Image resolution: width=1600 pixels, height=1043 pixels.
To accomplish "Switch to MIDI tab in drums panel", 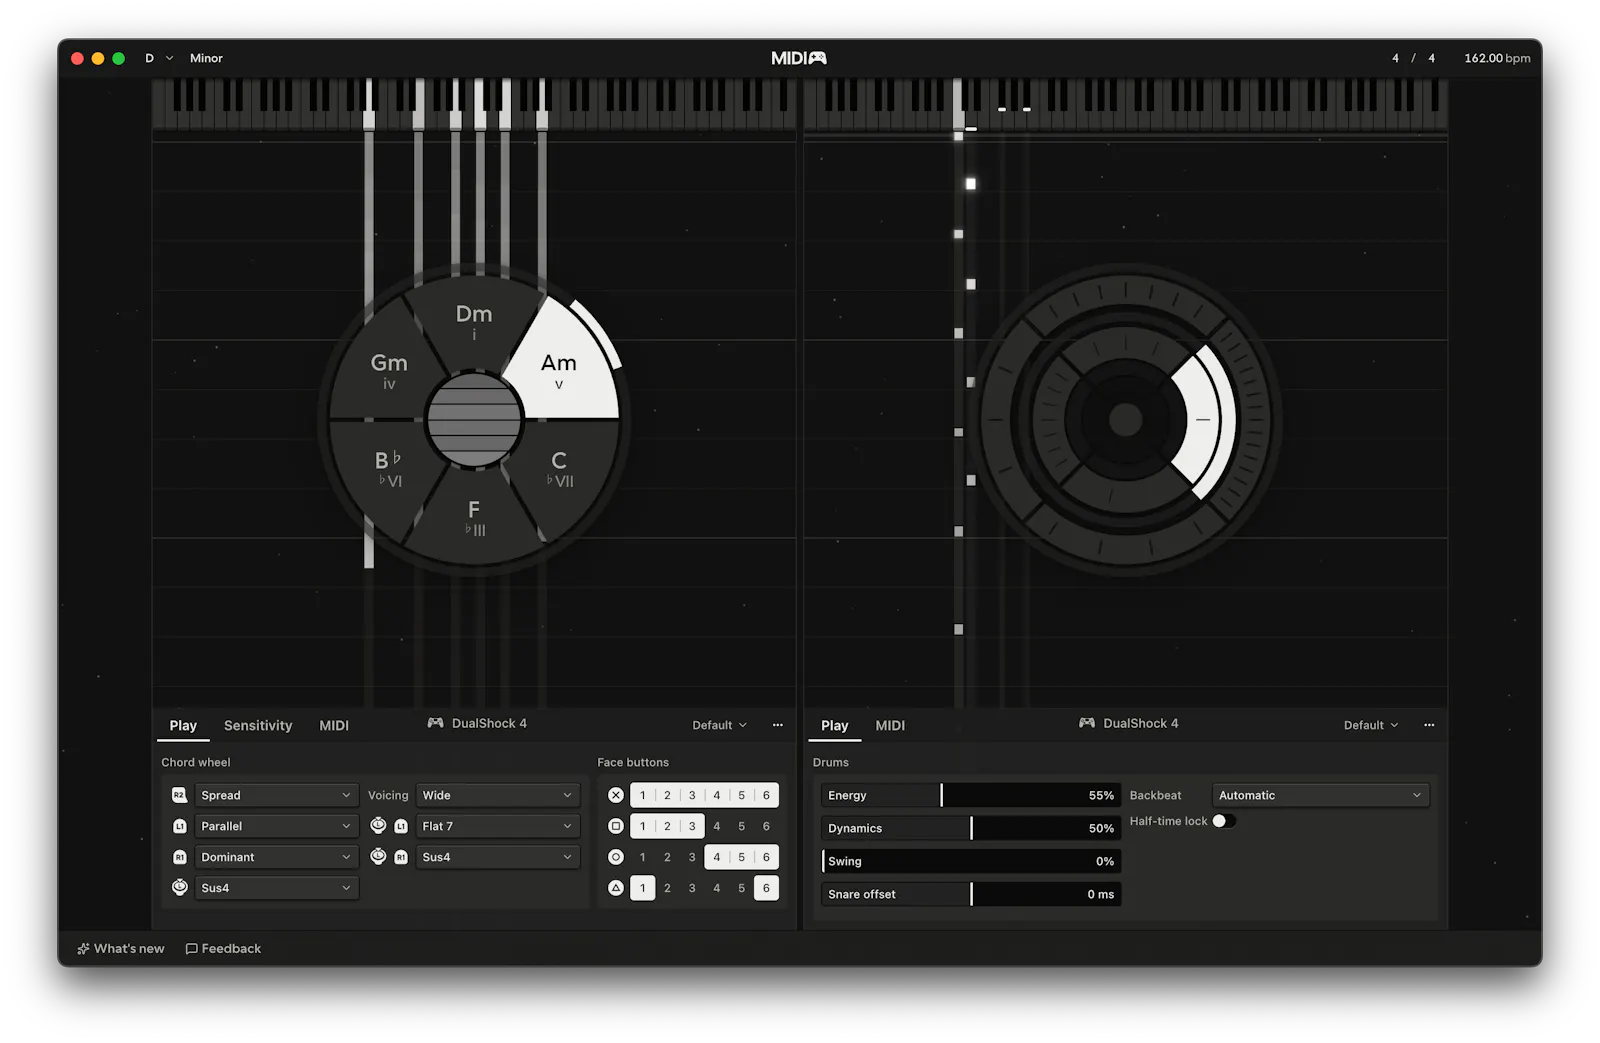I will 890,726.
